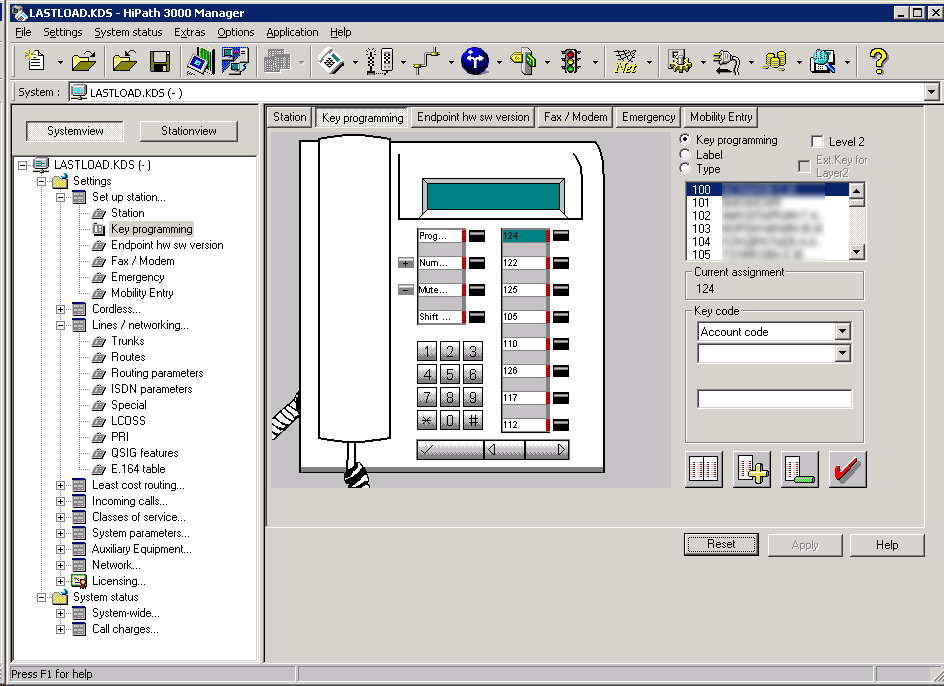Expand the Licensing tree node
944x686 pixels.
click(x=60, y=581)
